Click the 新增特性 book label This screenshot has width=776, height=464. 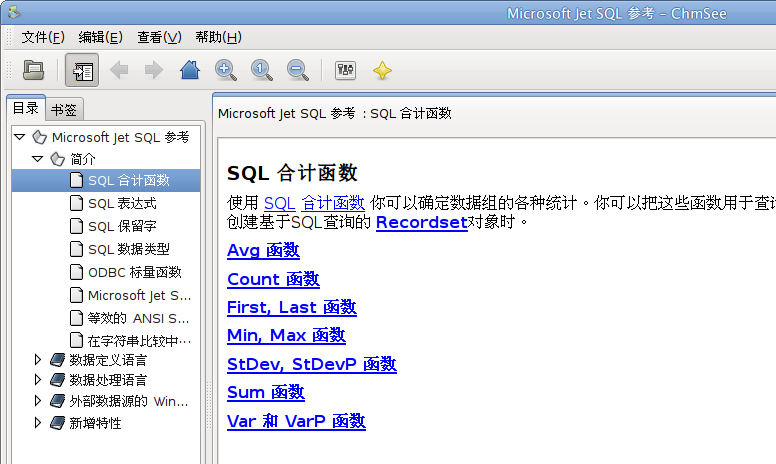(96, 423)
